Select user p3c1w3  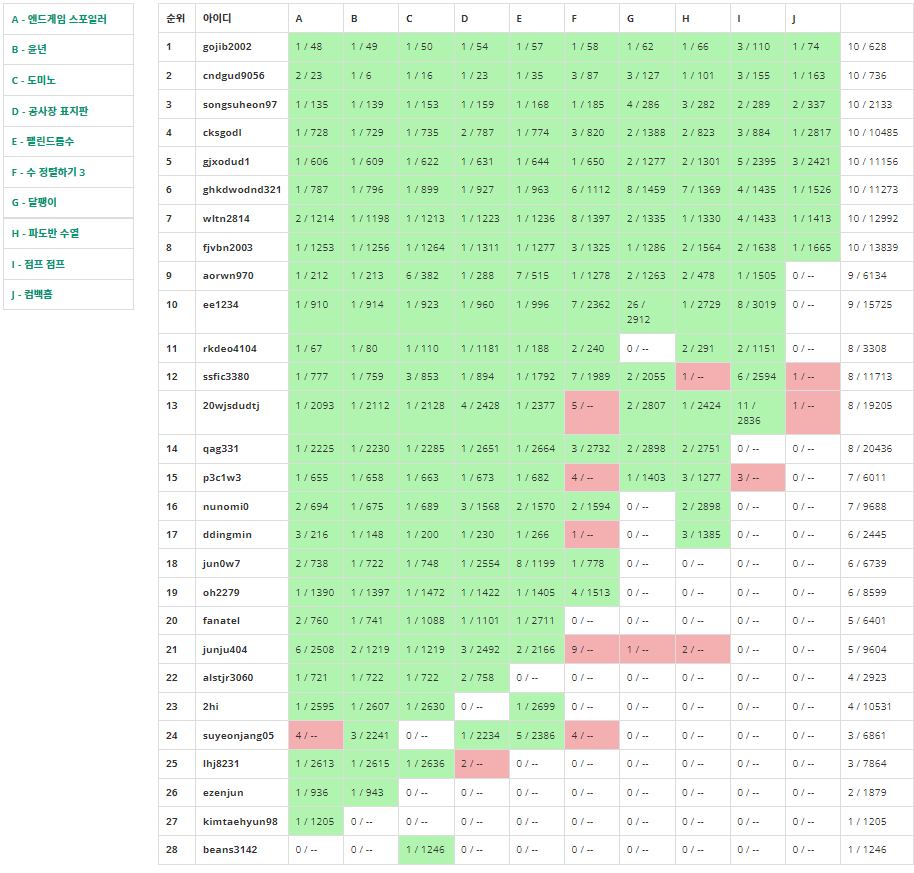point(222,478)
